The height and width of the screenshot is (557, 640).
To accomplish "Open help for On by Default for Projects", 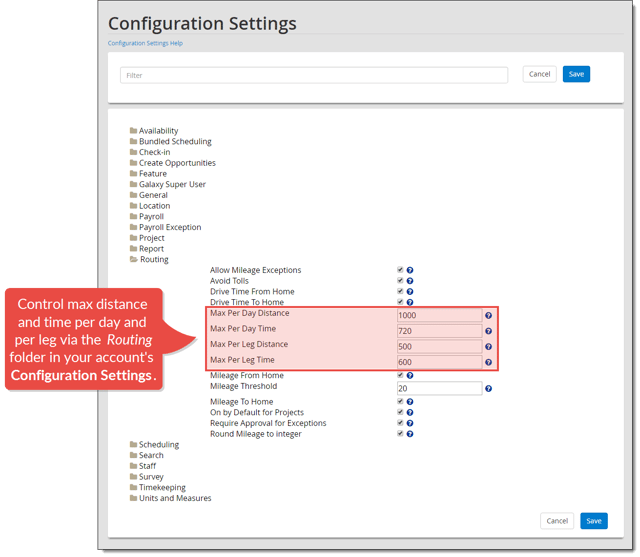I will click(410, 413).
